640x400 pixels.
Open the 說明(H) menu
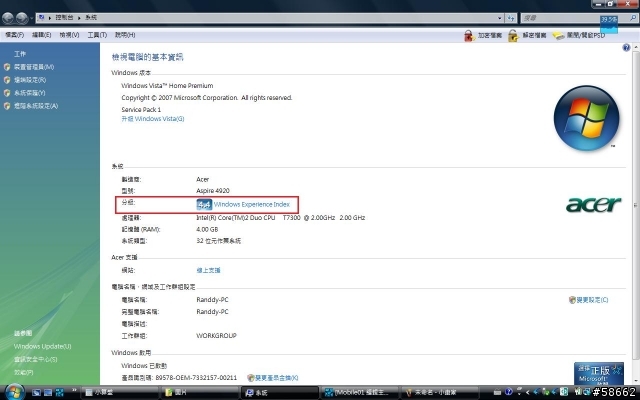click(x=125, y=35)
